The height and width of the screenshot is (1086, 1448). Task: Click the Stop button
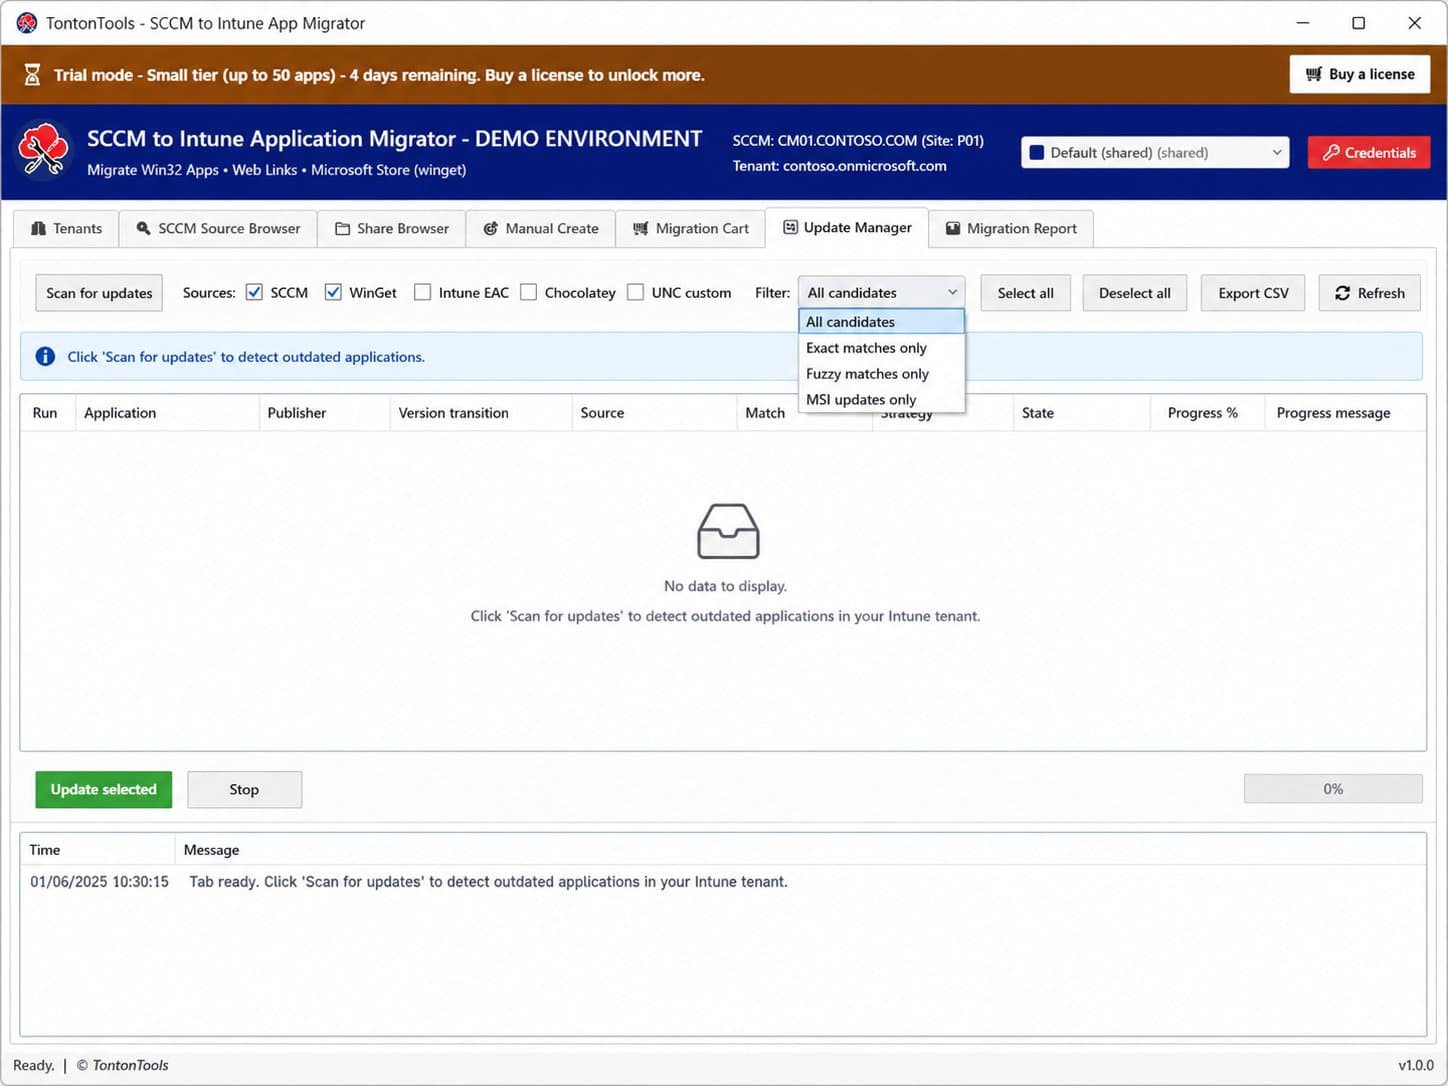pos(244,789)
